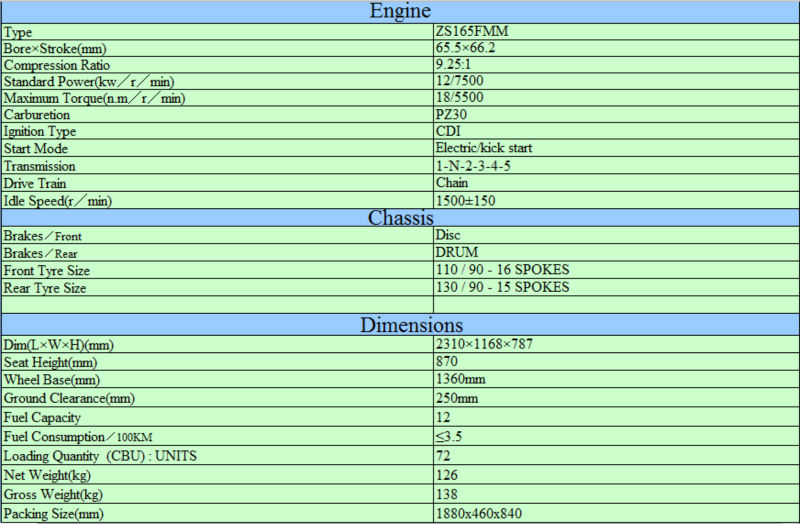Click the 1-N-2-3-4-5 value
This screenshot has height=524, width=800.
[473, 165]
